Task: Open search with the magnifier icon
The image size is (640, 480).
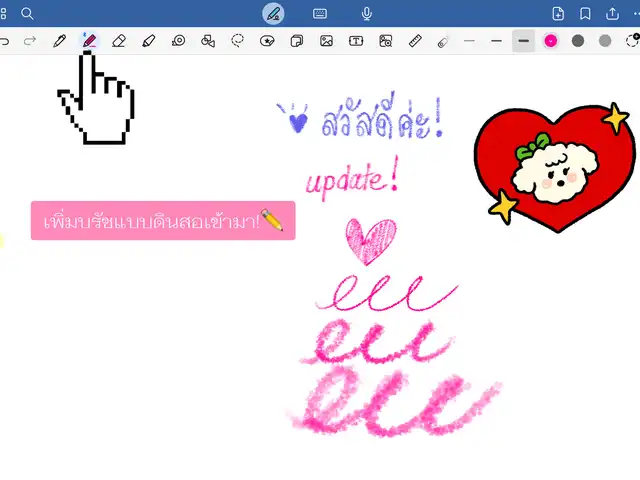Action: (x=27, y=13)
